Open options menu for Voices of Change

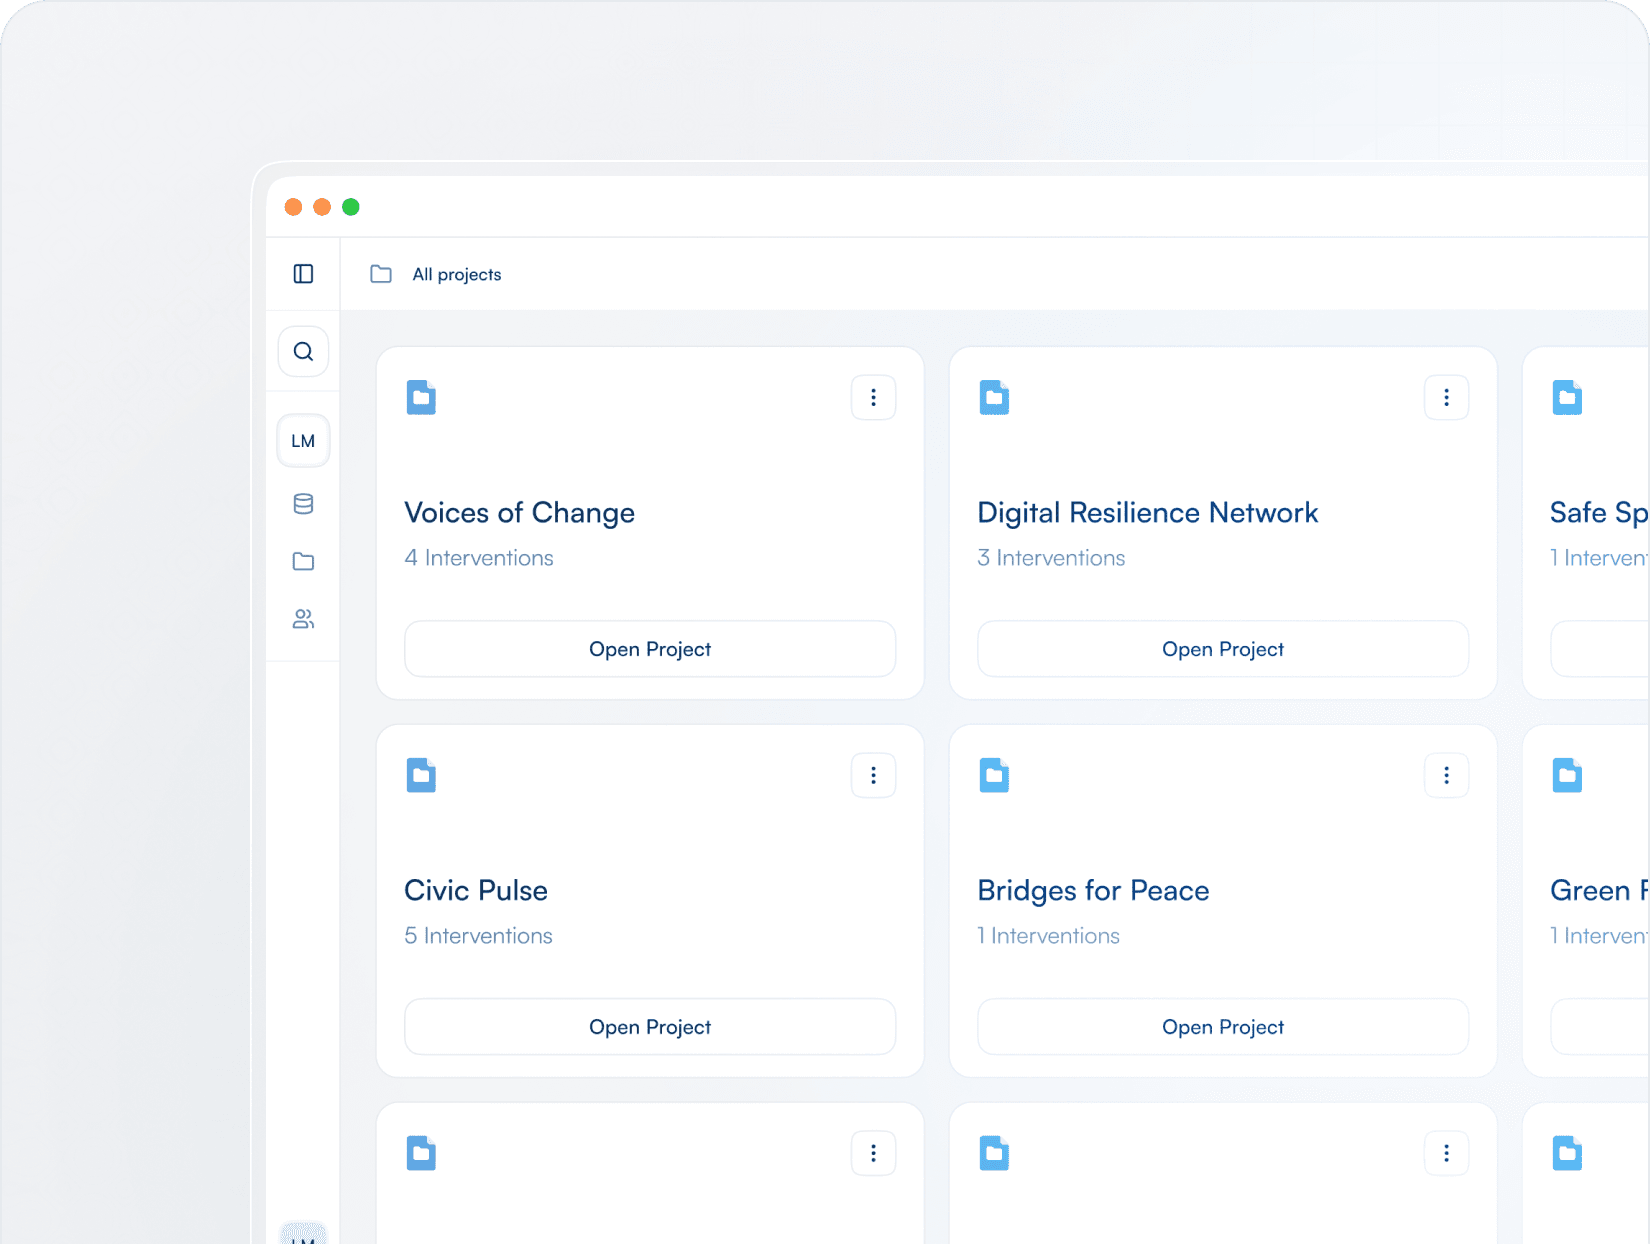[873, 398]
